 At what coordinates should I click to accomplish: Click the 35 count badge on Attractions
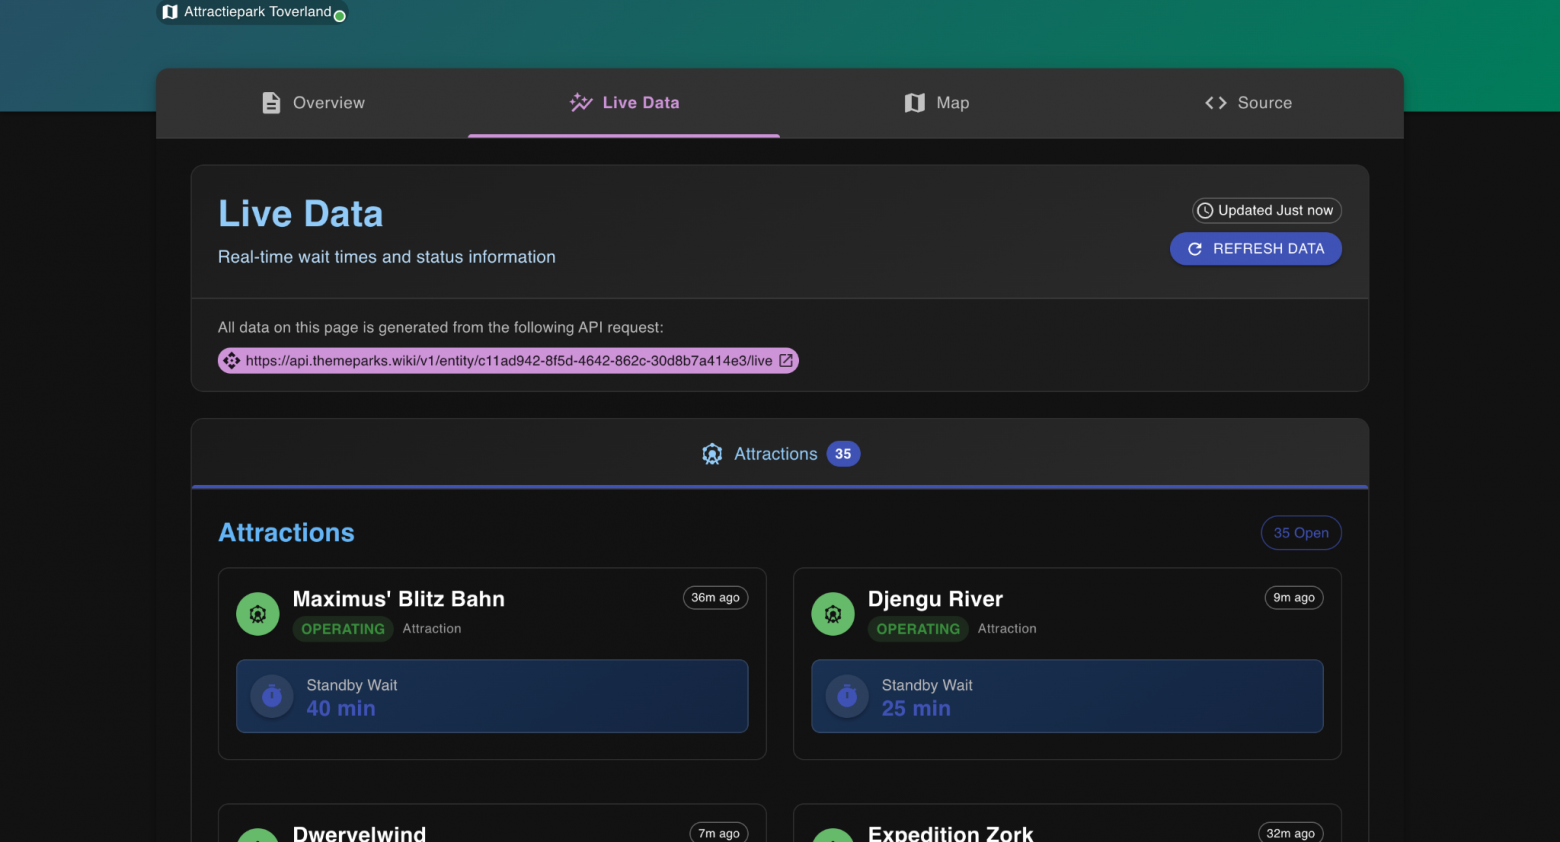(x=843, y=454)
